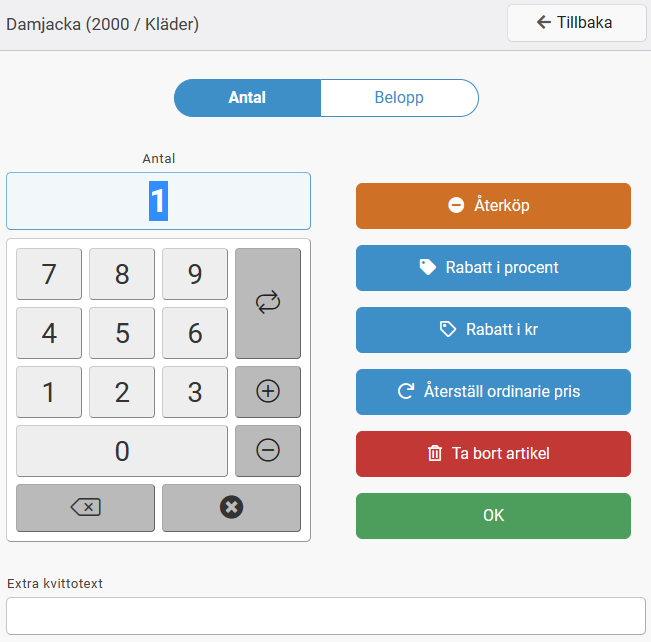
Task: Choose Rabatt i kr discount
Action: [493, 330]
